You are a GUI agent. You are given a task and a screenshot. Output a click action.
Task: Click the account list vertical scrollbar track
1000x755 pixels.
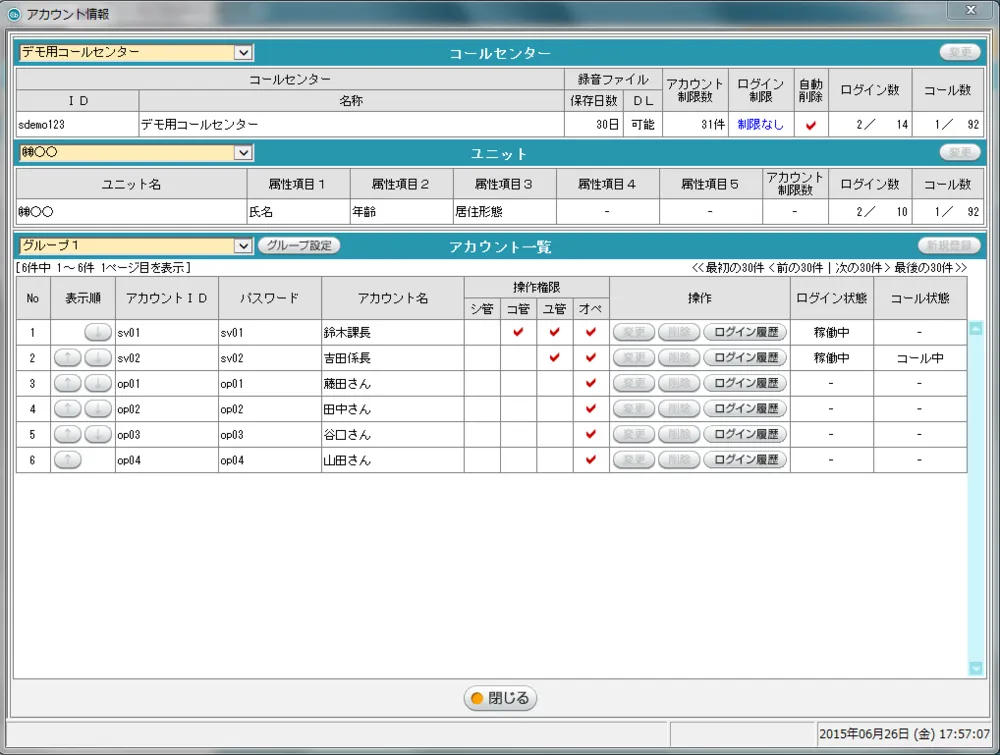[x=976, y=498]
